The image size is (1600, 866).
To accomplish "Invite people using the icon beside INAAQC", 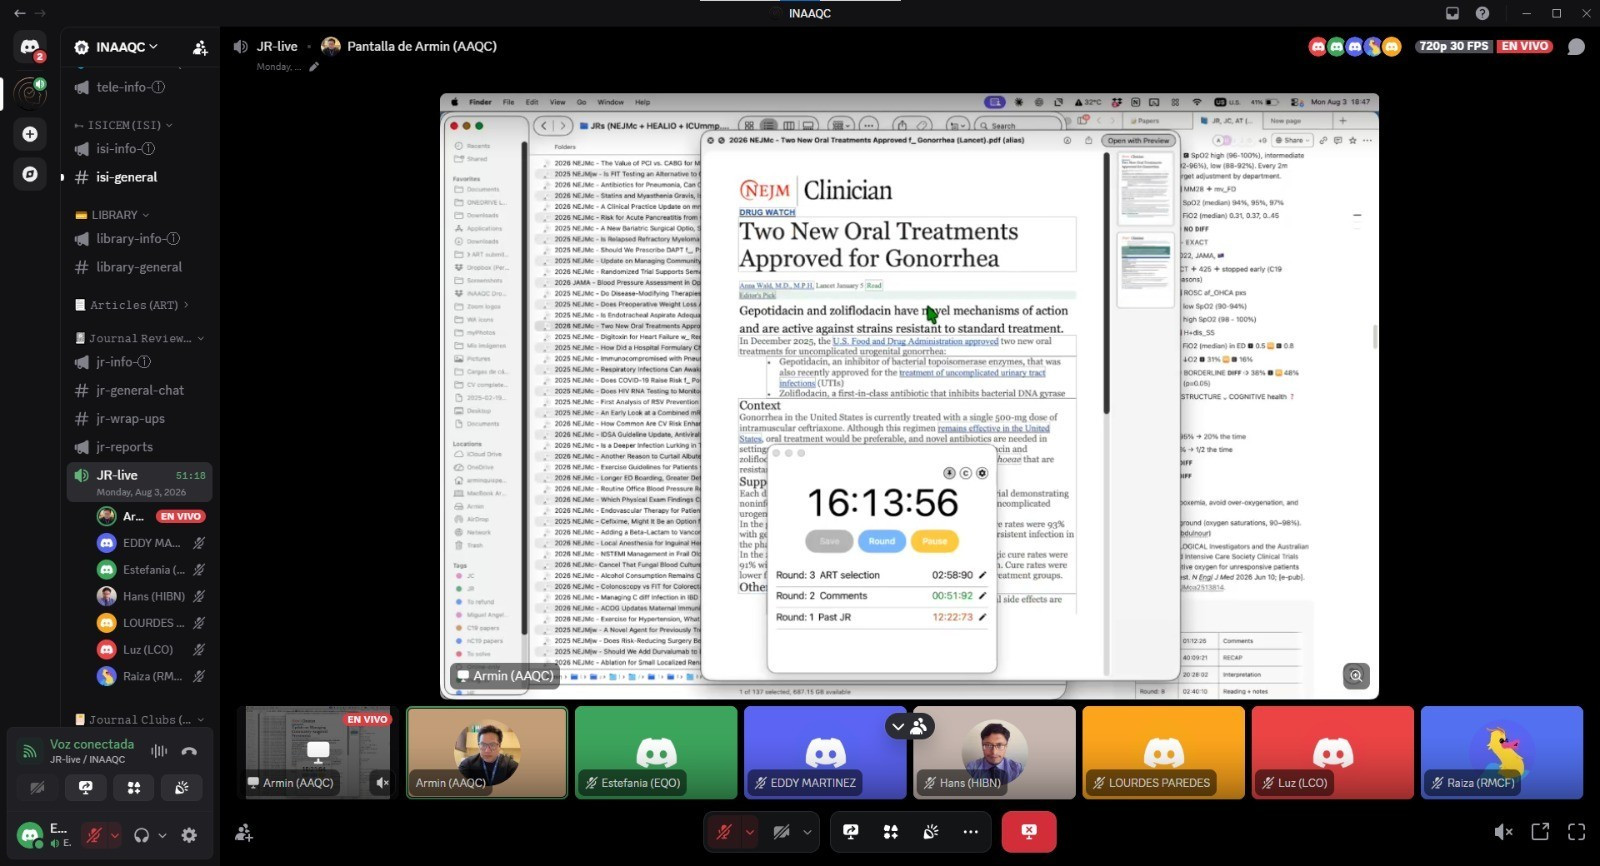I will point(200,47).
